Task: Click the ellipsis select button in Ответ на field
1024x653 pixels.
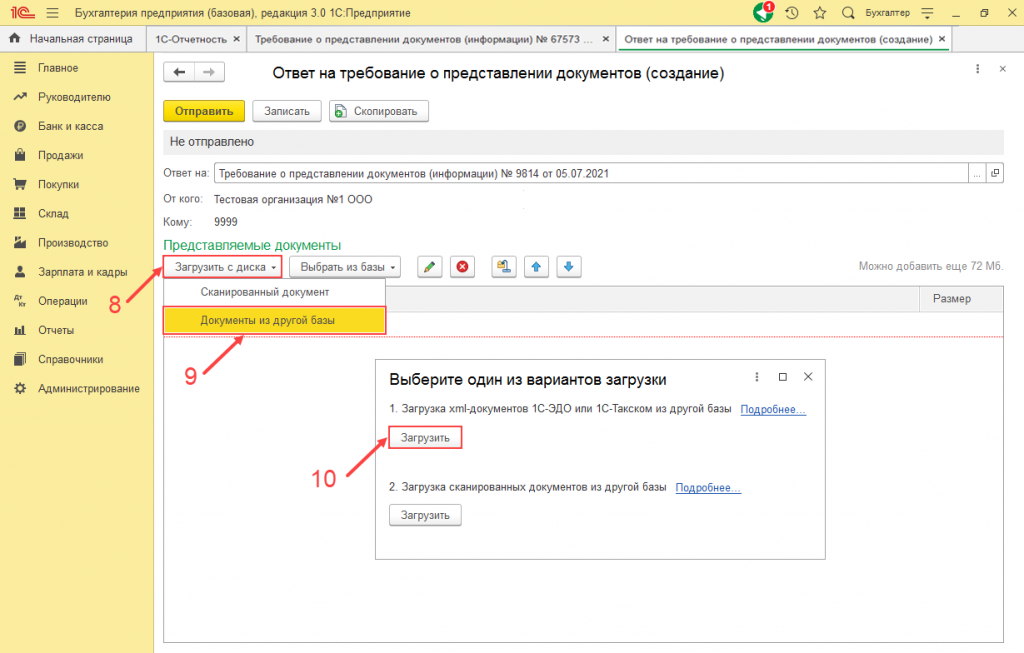Action: (977, 173)
